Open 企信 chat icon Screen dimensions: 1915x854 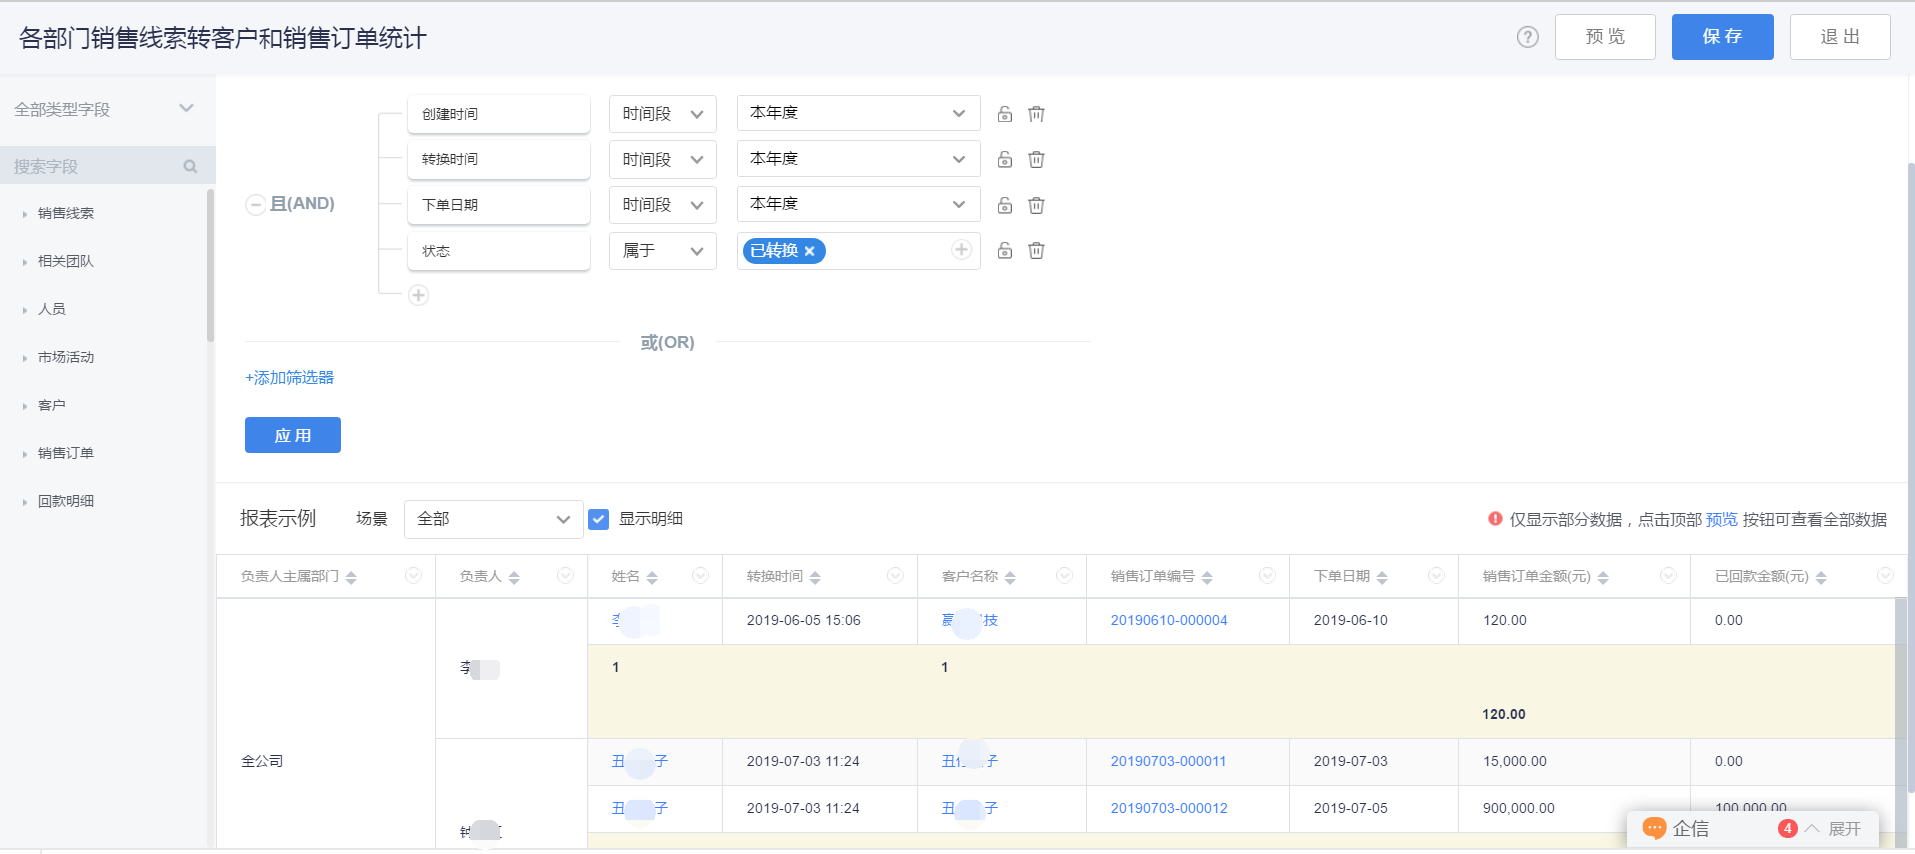click(1654, 828)
